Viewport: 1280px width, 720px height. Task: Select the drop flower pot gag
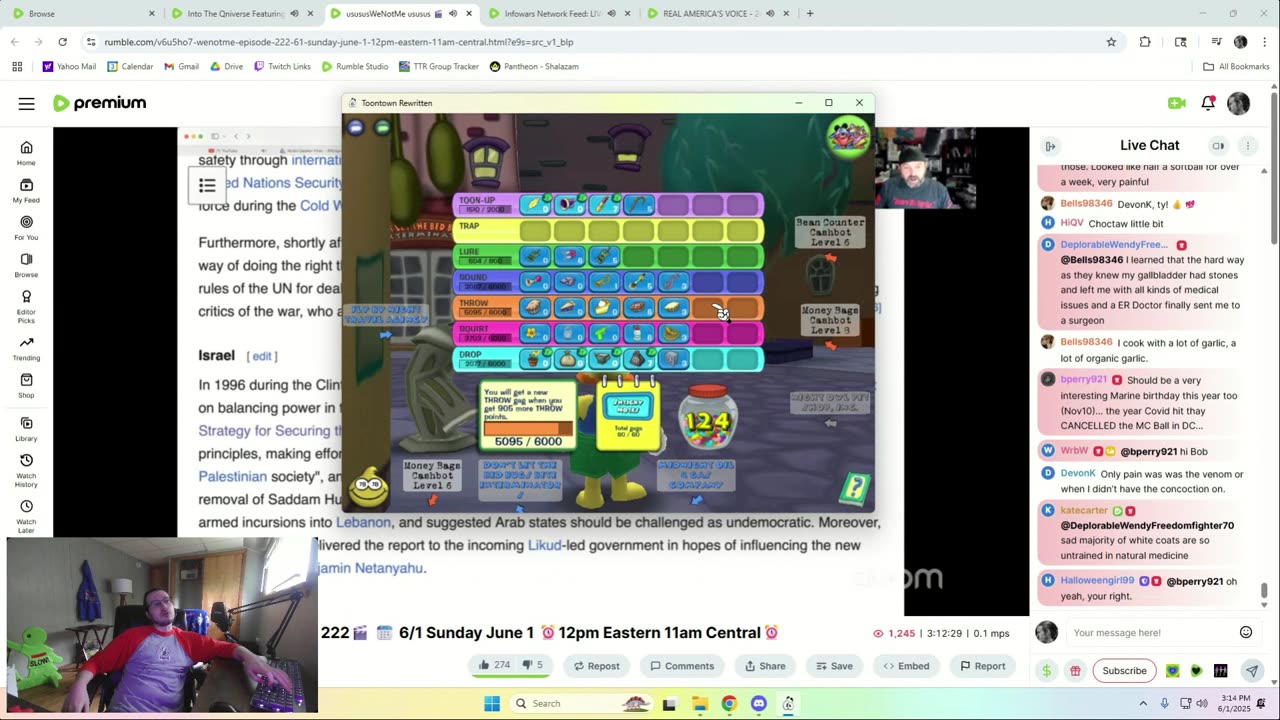535,358
